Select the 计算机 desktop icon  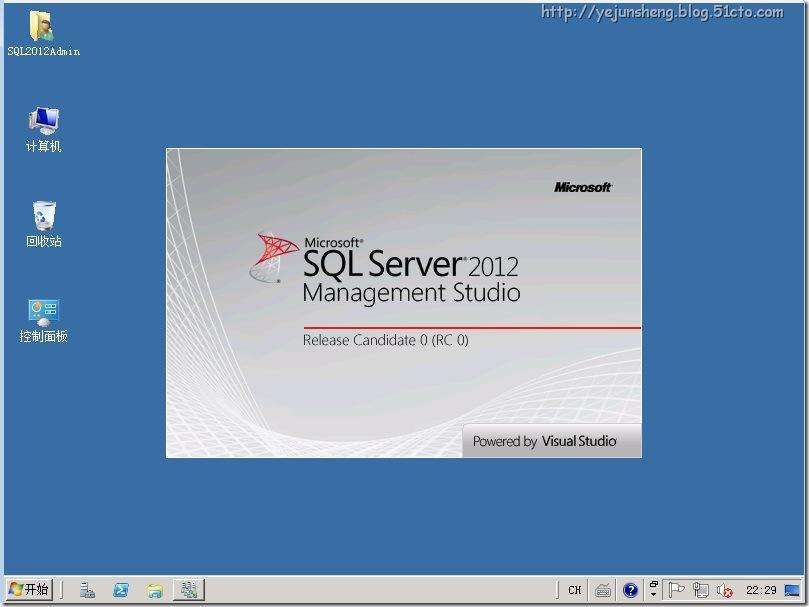pos(43,129)
